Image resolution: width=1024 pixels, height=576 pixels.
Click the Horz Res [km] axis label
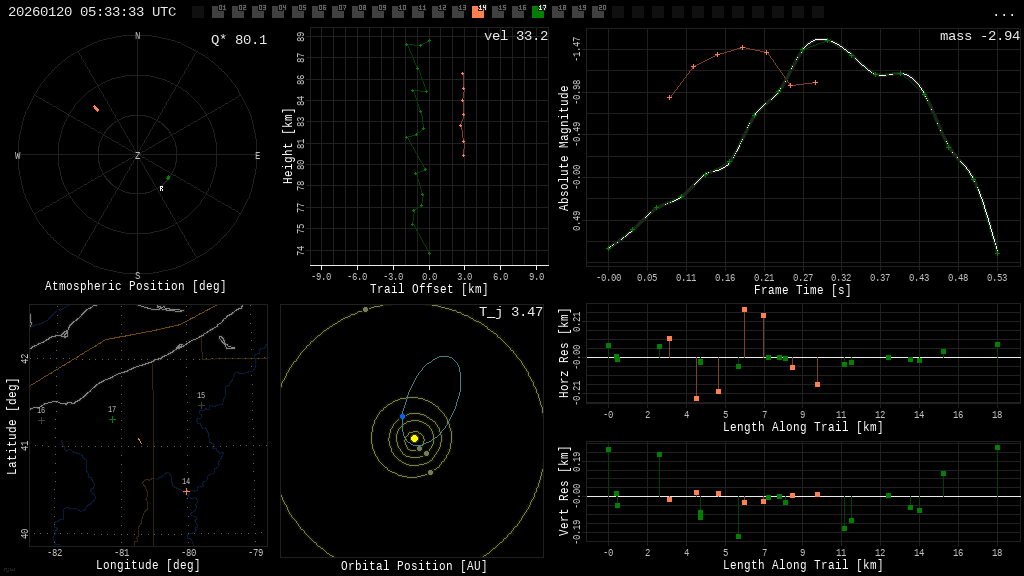pyautogui.click(x=564, y=353)
